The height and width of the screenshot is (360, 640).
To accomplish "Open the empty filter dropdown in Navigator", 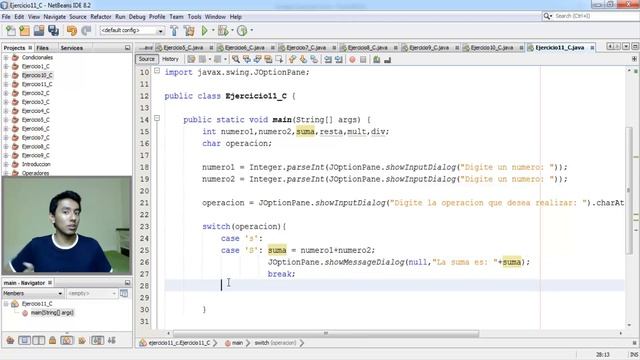I will tap(92, 293).
